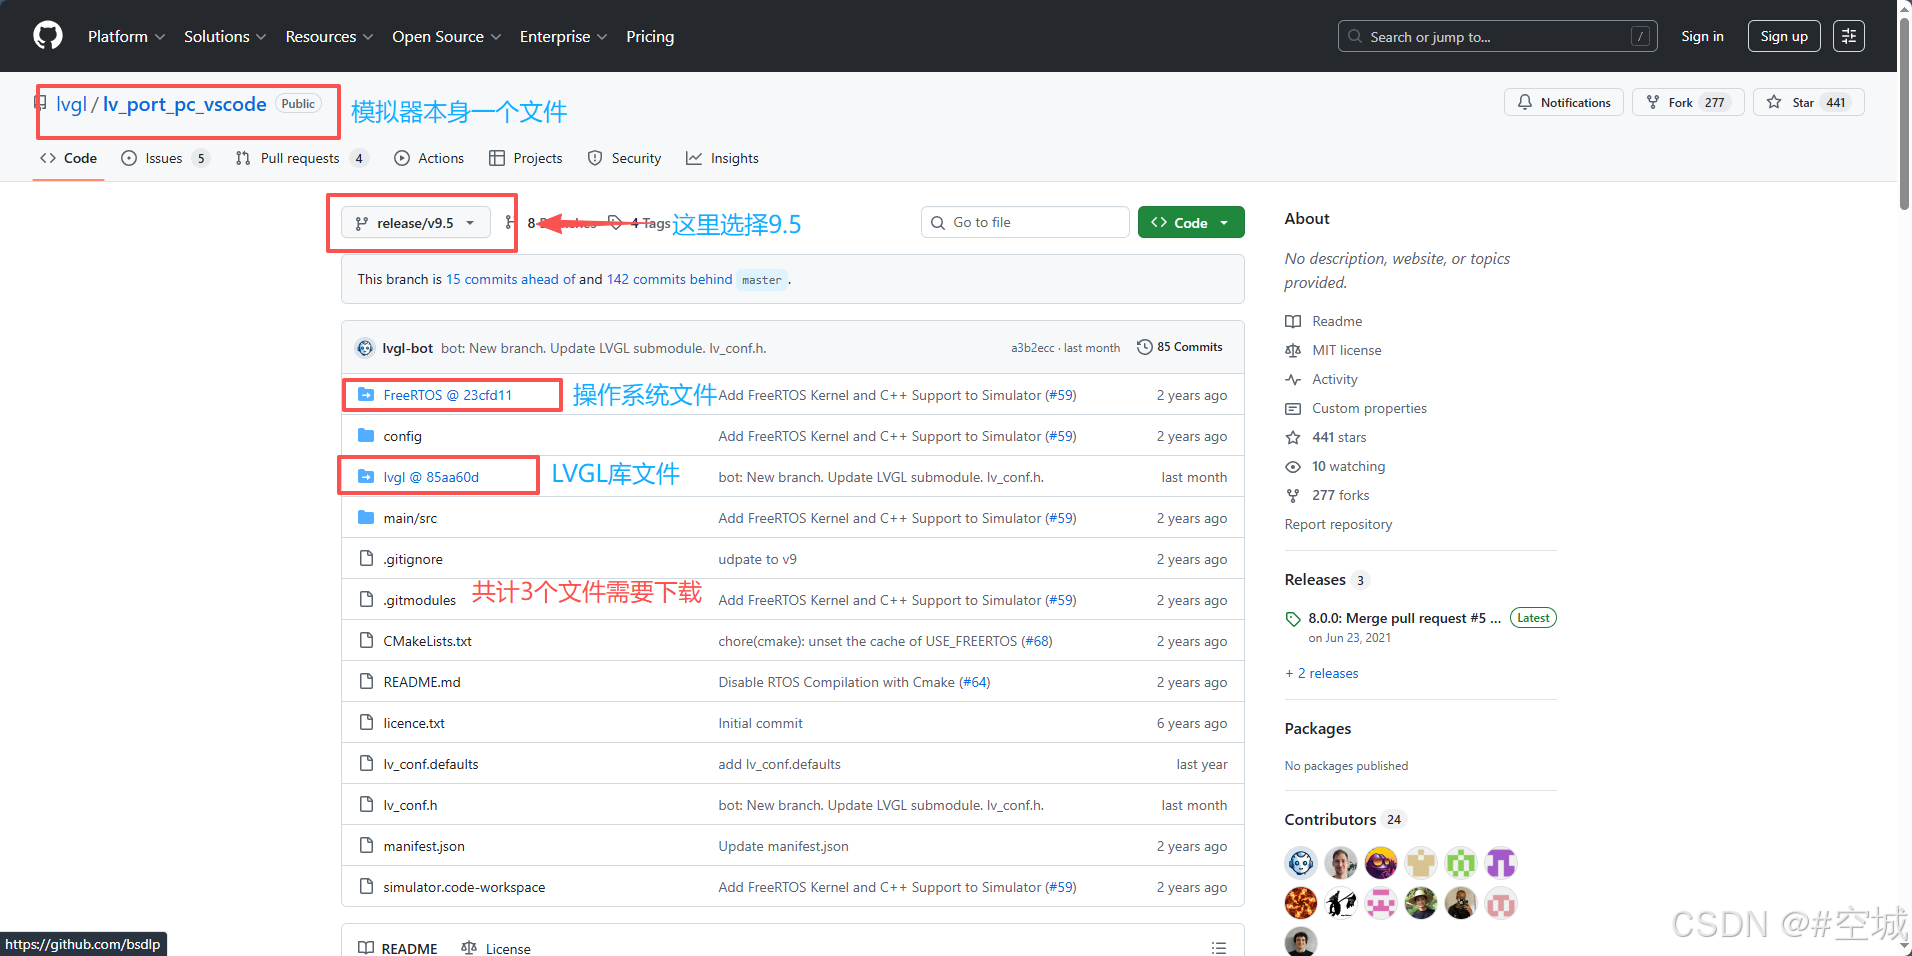Screen dimensions: 1912x956
Task: Open the FreeRTOS @ 23cfd11 submodule
Action: (447, 395)
